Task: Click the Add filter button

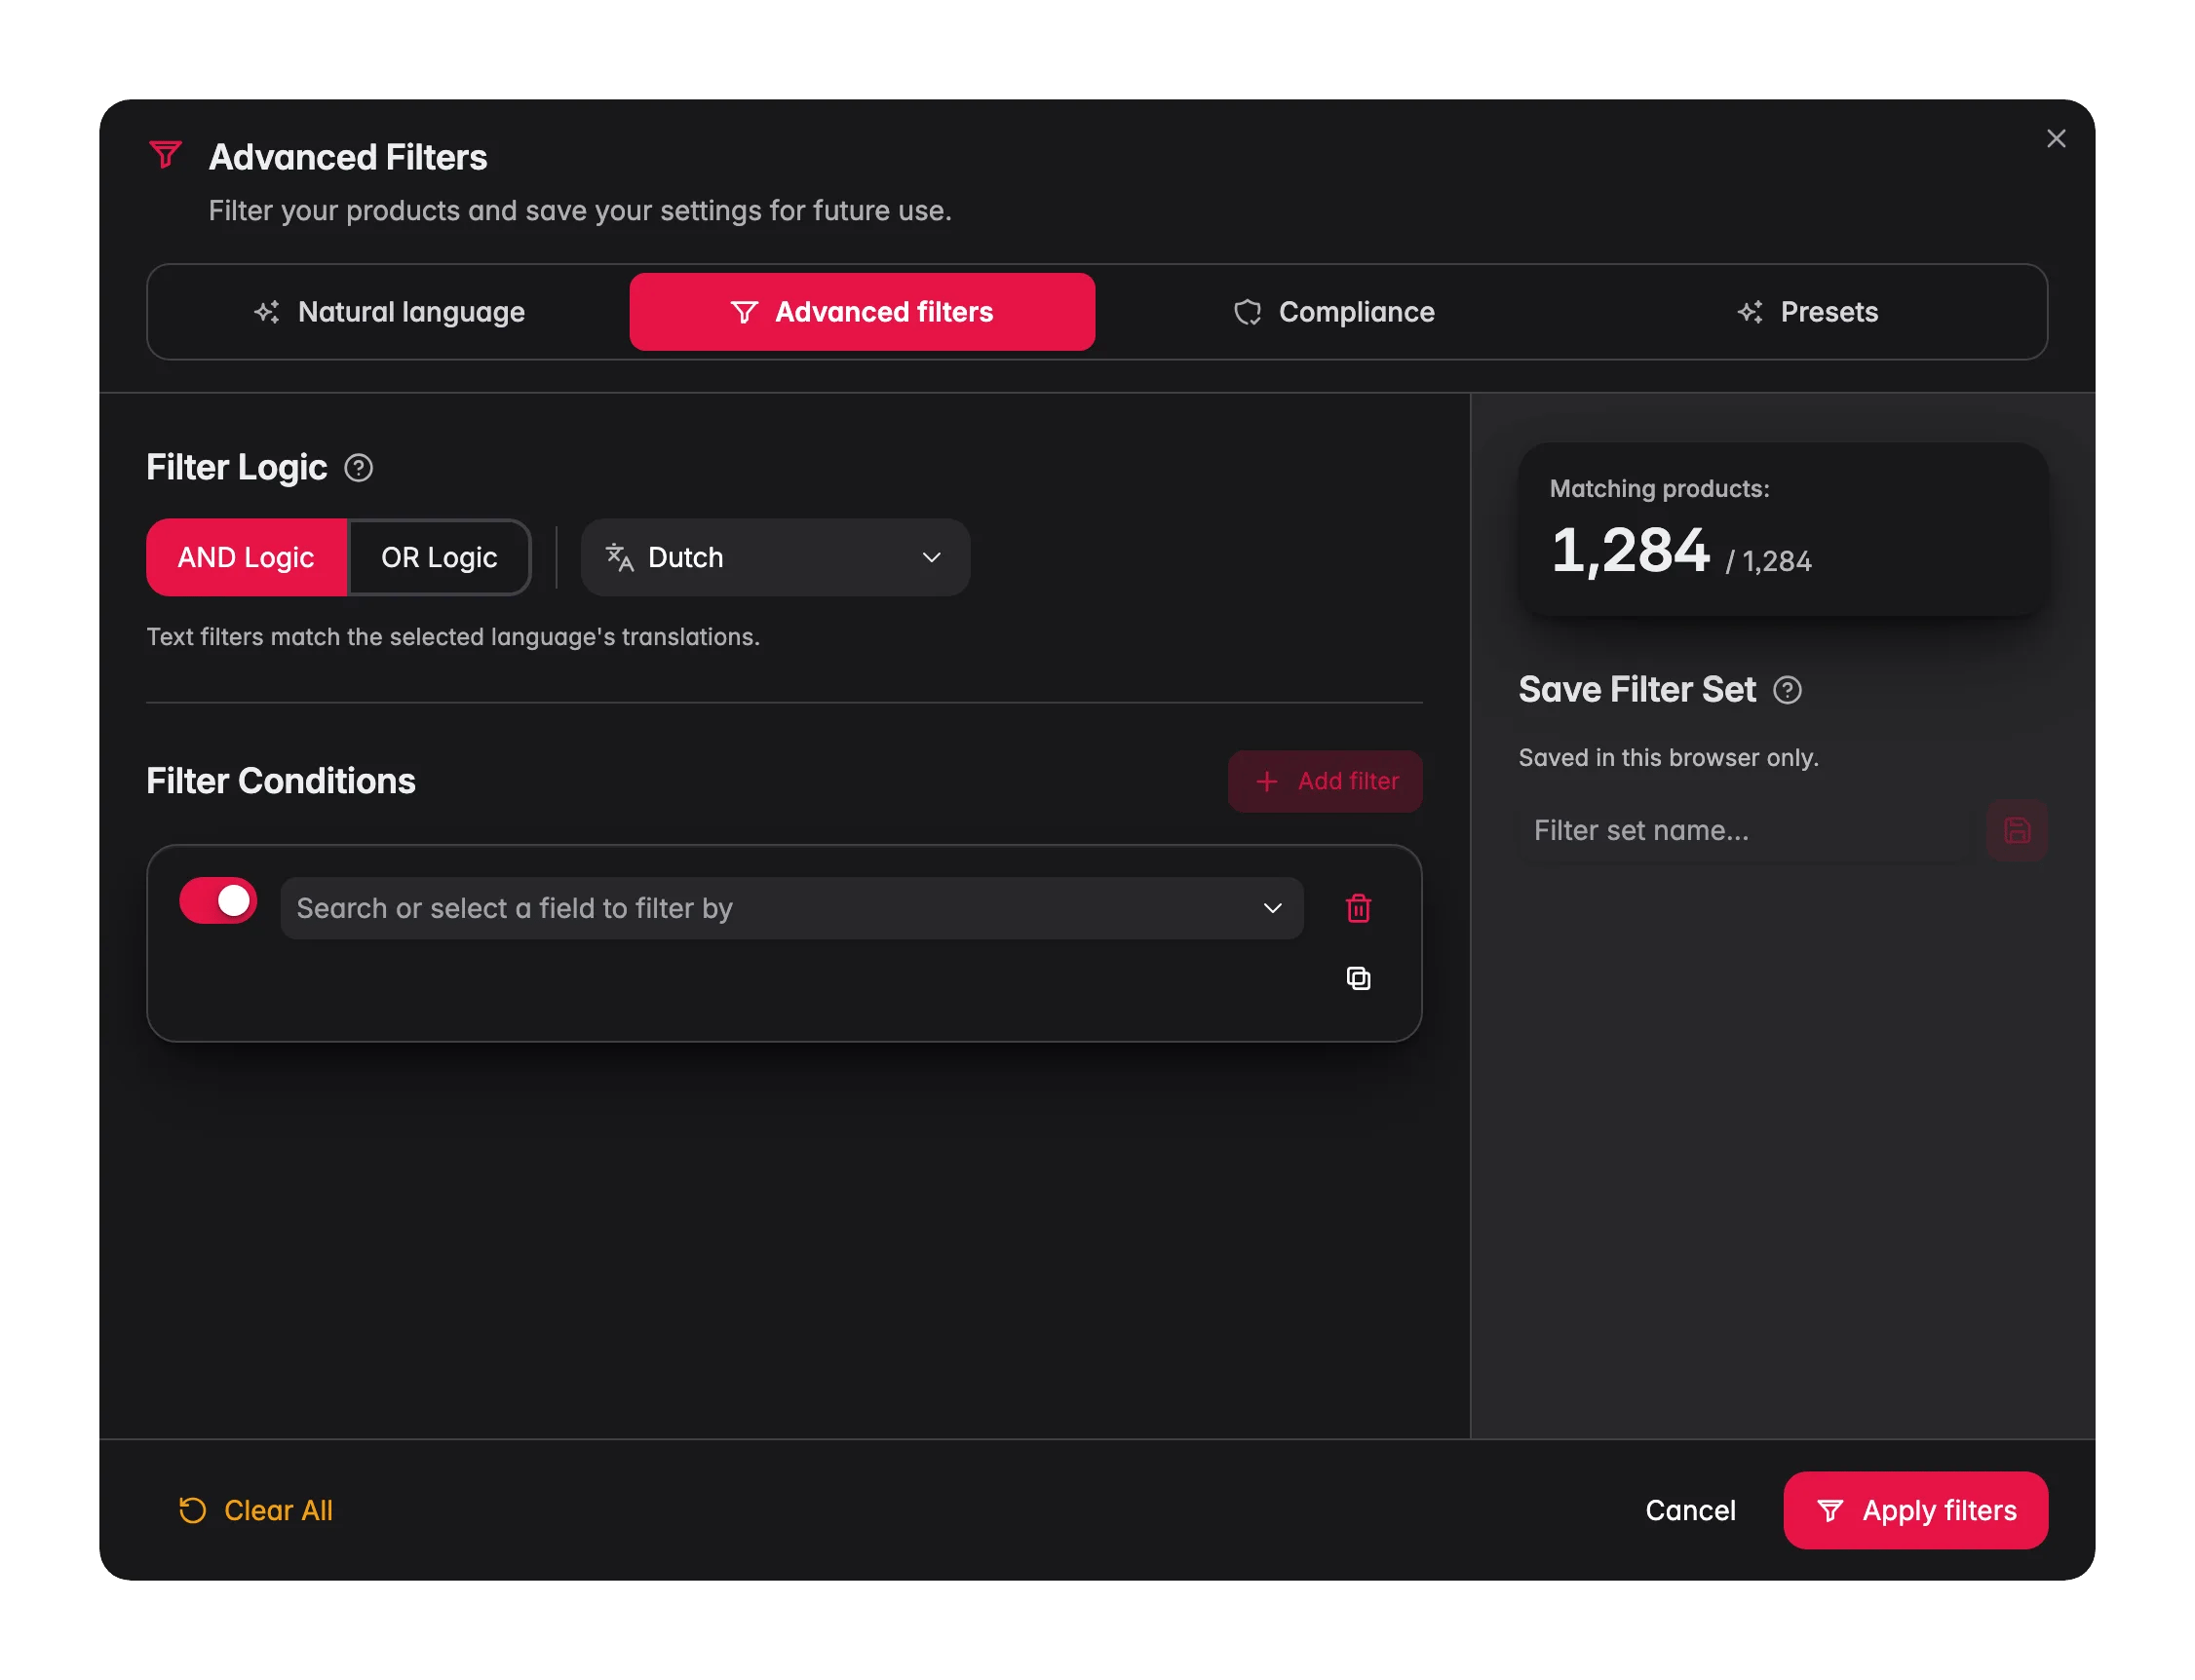Action: (1325, 781)
